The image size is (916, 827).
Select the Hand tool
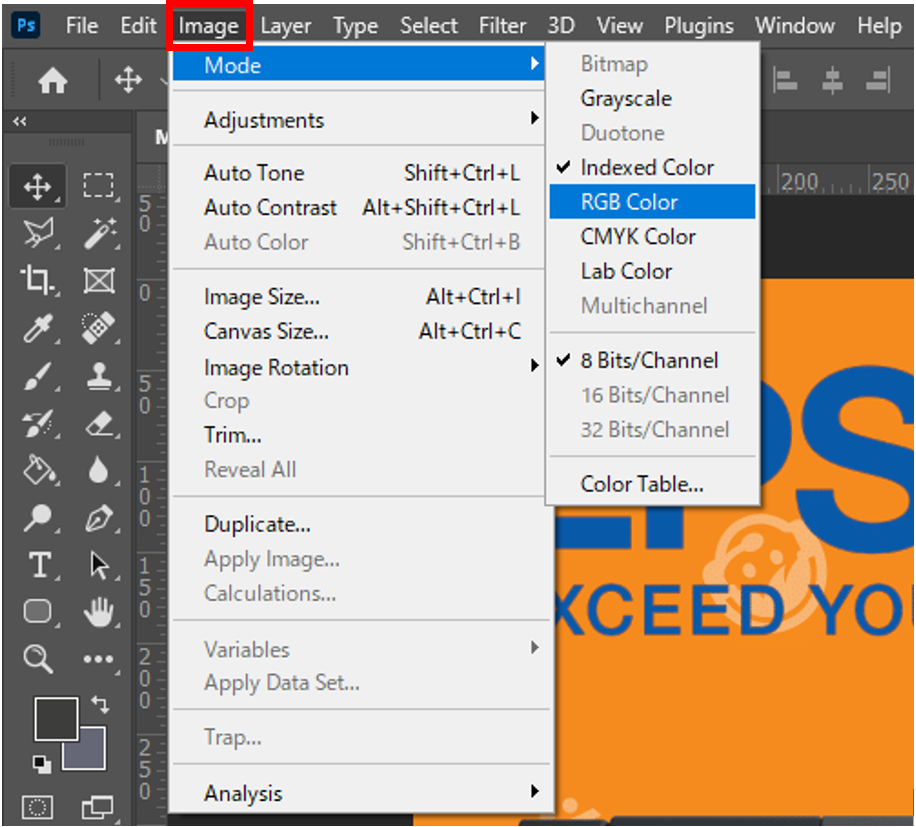[98, 612]
